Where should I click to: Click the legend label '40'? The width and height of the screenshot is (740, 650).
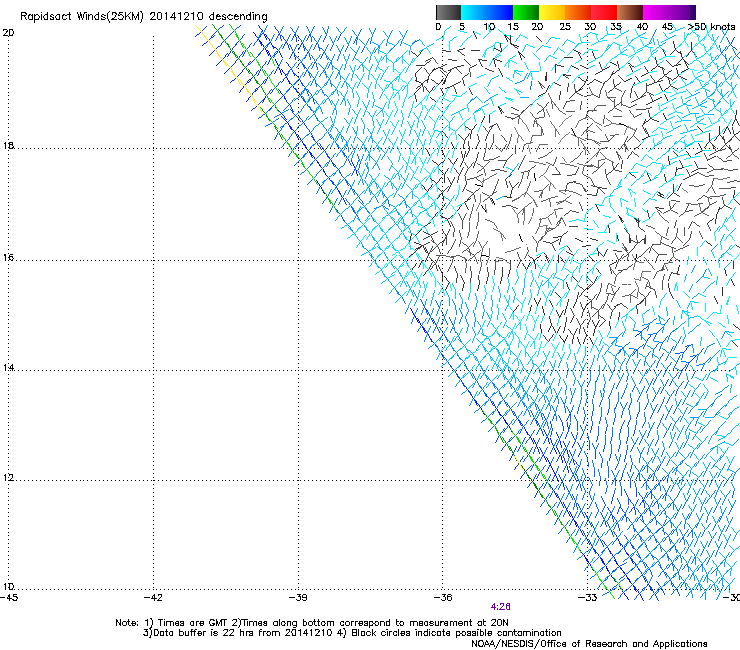642,27
